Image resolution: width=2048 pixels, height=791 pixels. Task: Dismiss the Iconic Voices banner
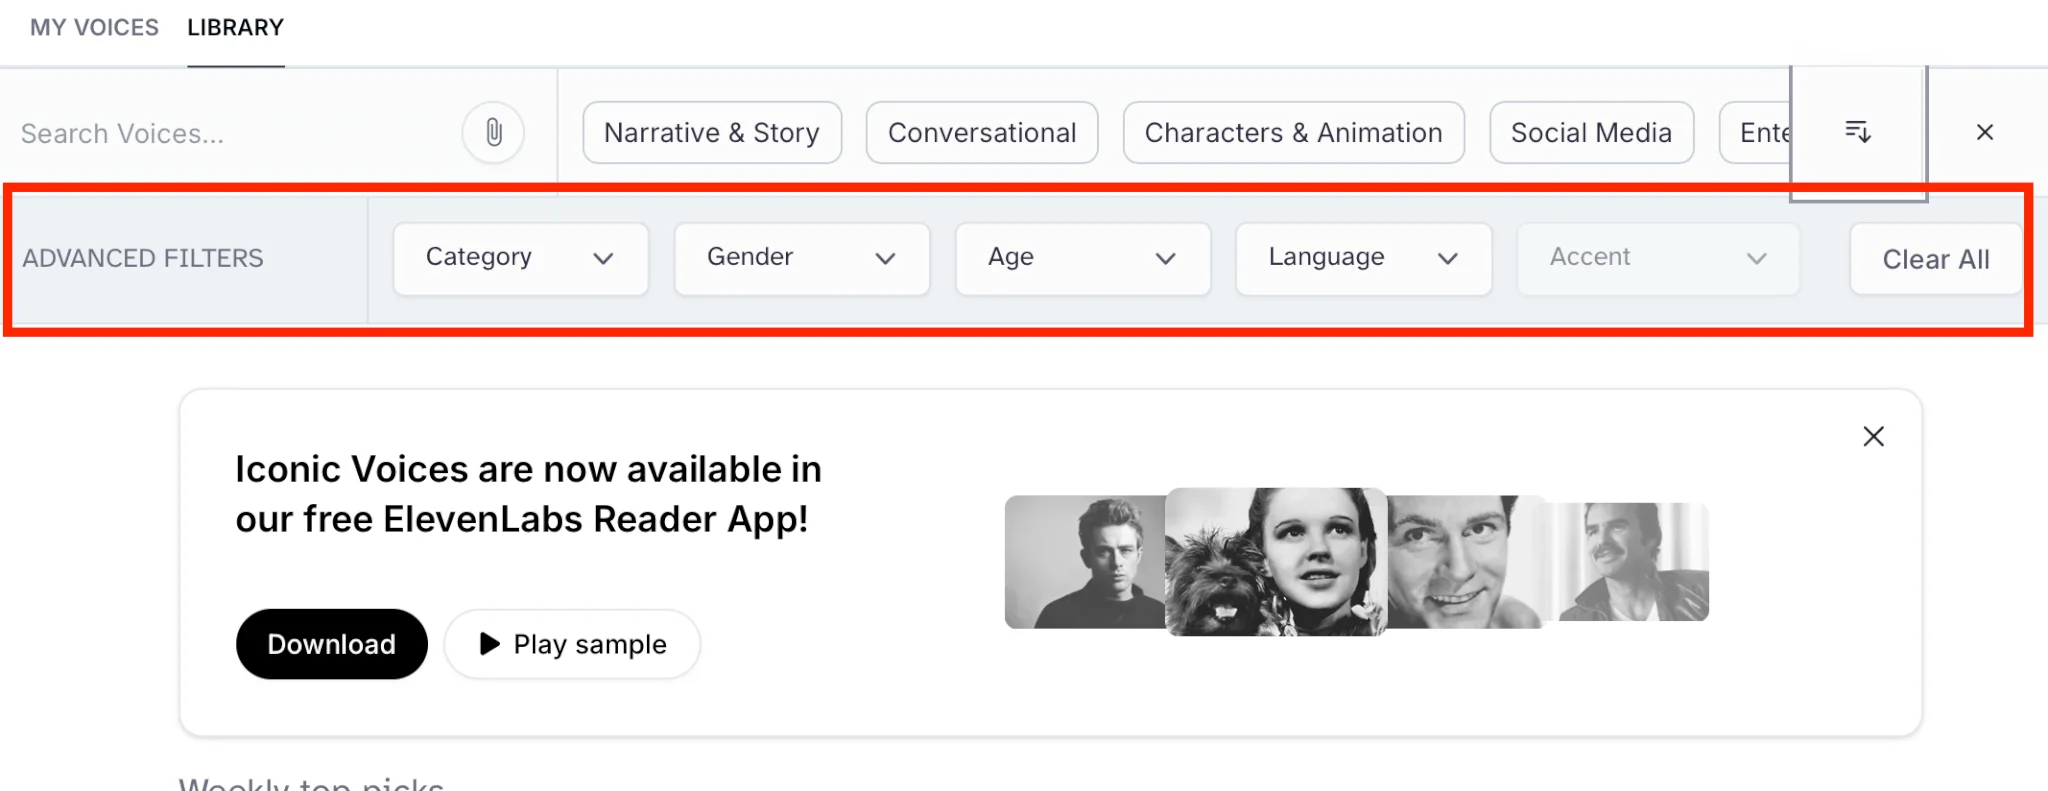(1873, 436)
